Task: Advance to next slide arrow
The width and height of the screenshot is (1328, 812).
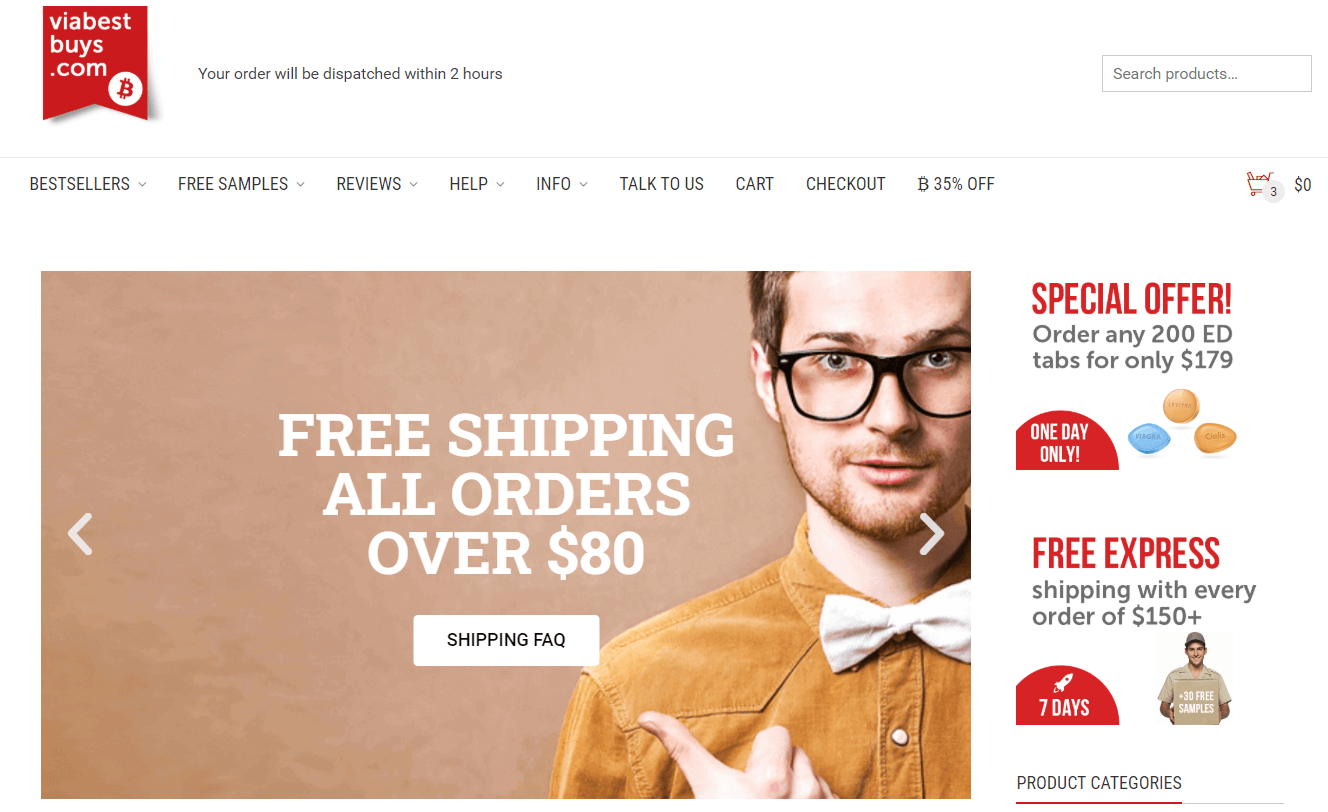Action: (x=931, y=534)
